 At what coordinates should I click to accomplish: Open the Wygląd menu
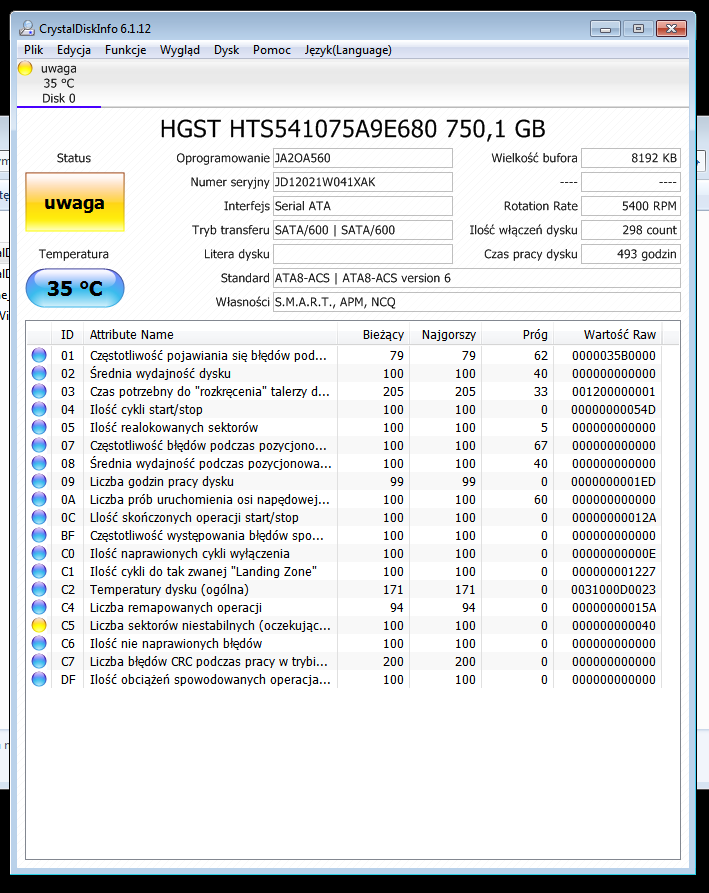pyautogui.click(x=179, y=50)
